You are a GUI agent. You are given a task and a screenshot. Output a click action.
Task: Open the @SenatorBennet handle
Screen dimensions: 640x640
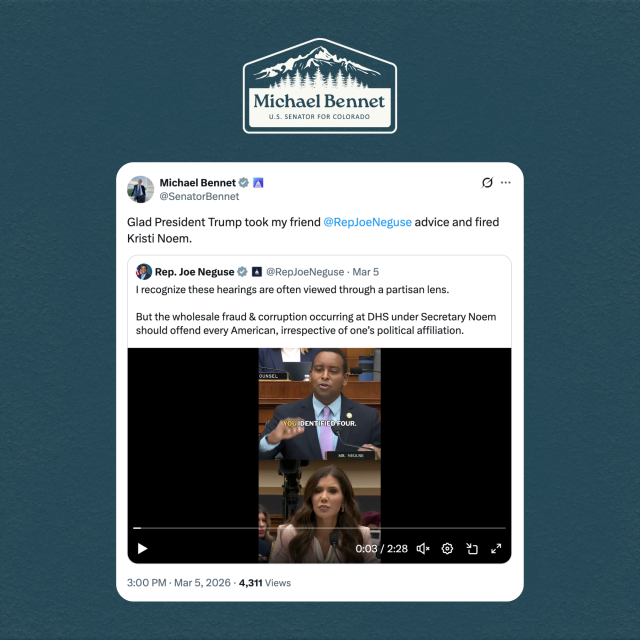199,196
